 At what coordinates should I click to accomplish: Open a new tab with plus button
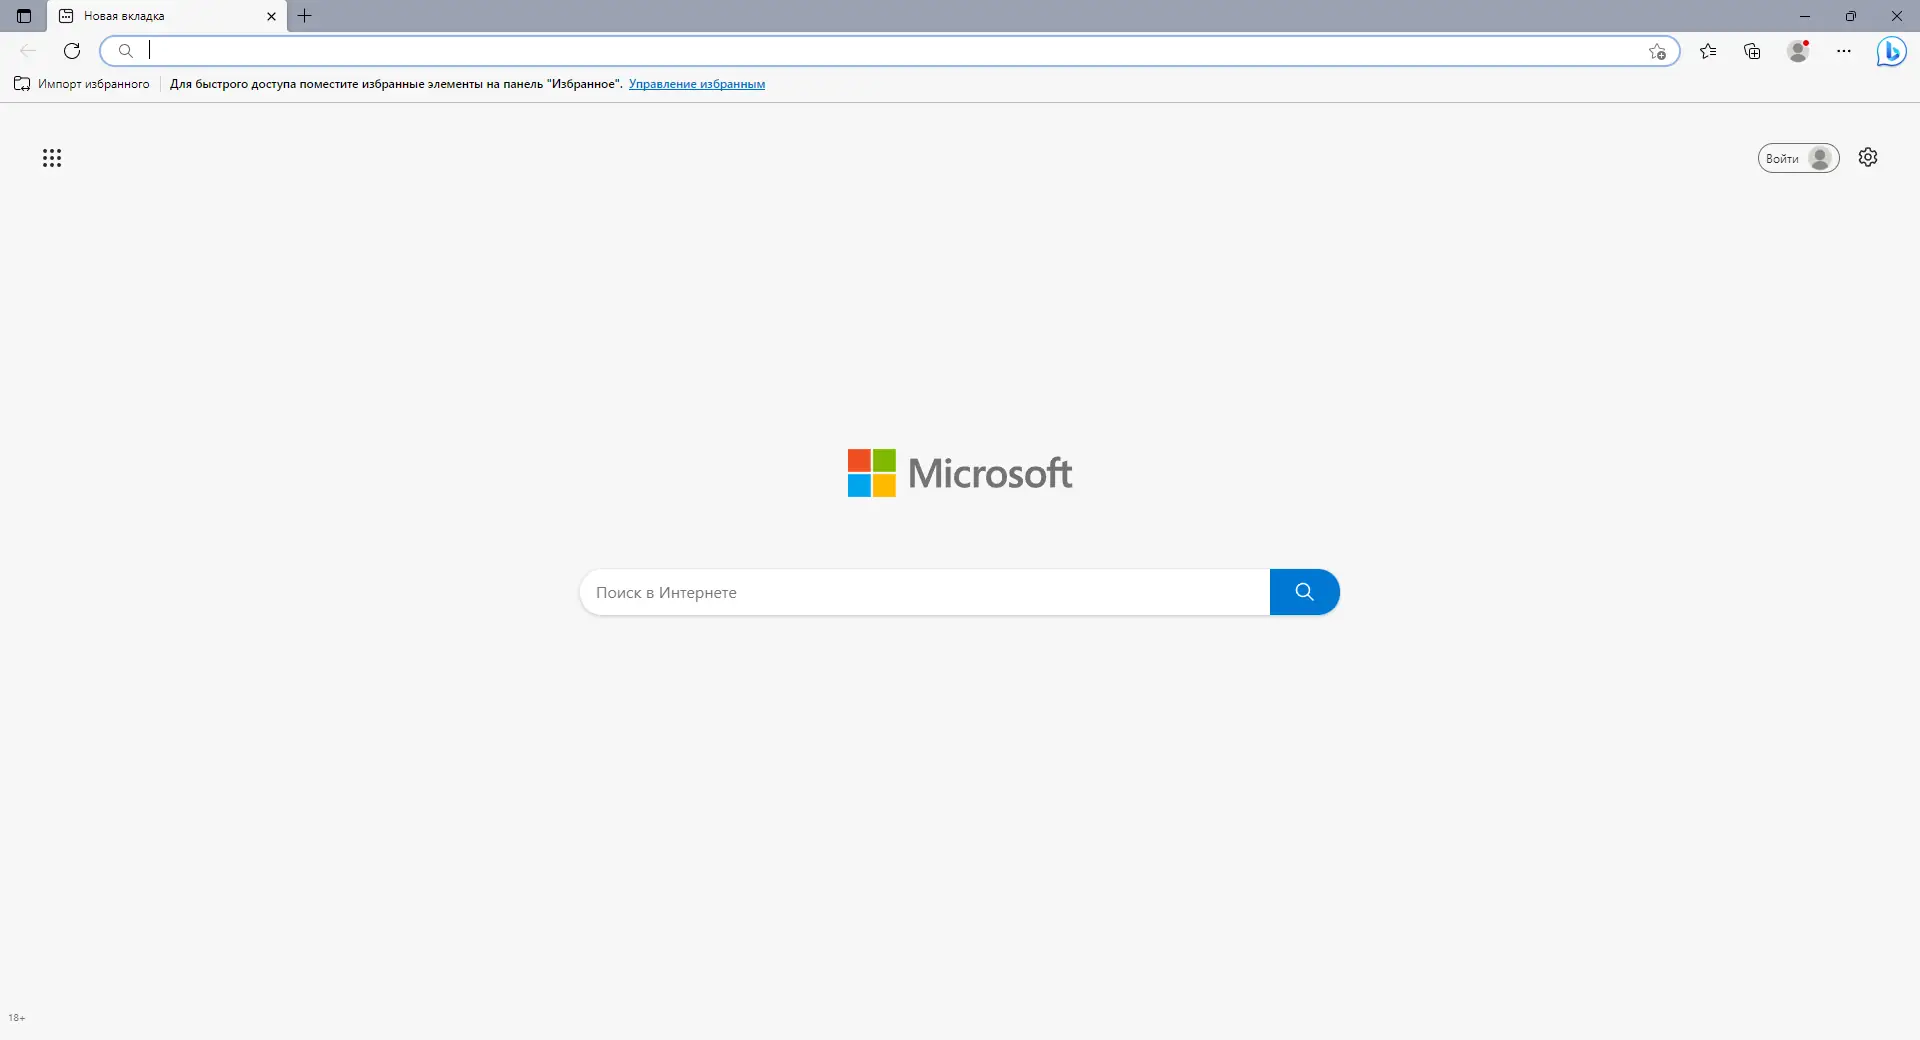[x=305, y=16]
